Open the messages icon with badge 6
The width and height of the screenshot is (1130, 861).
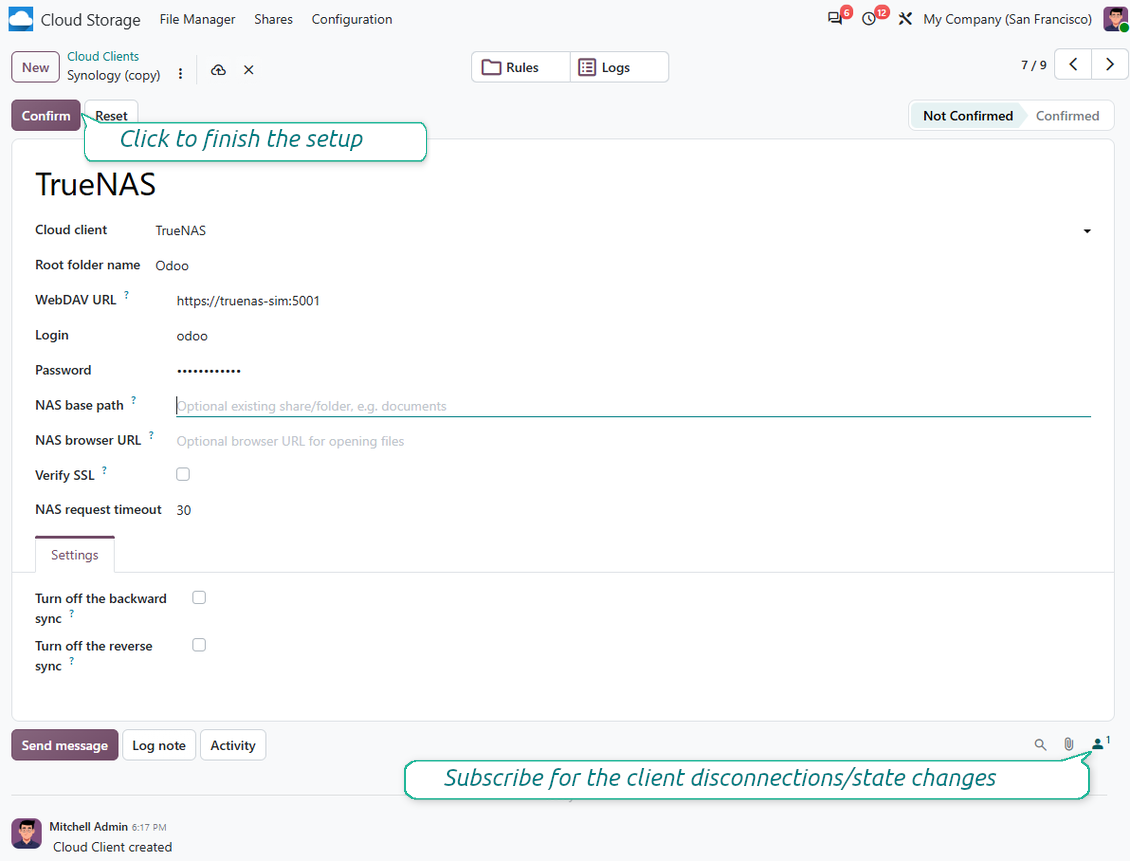[836, 19]
